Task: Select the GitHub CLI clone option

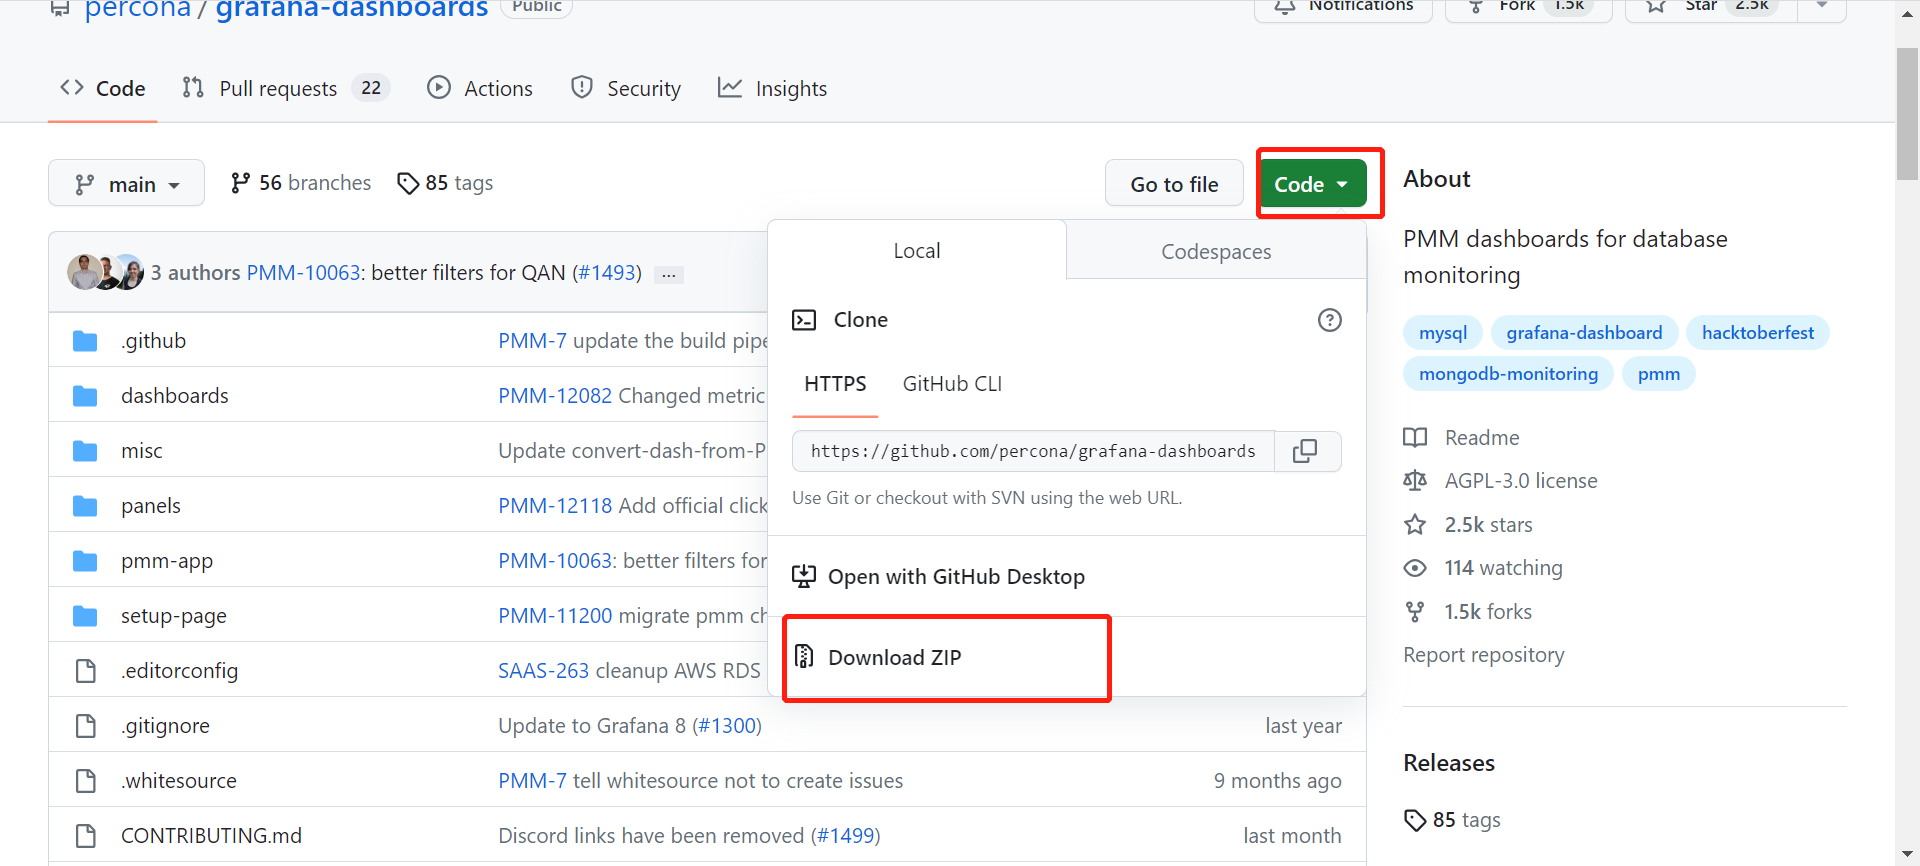Action: [x=952, y=384]
